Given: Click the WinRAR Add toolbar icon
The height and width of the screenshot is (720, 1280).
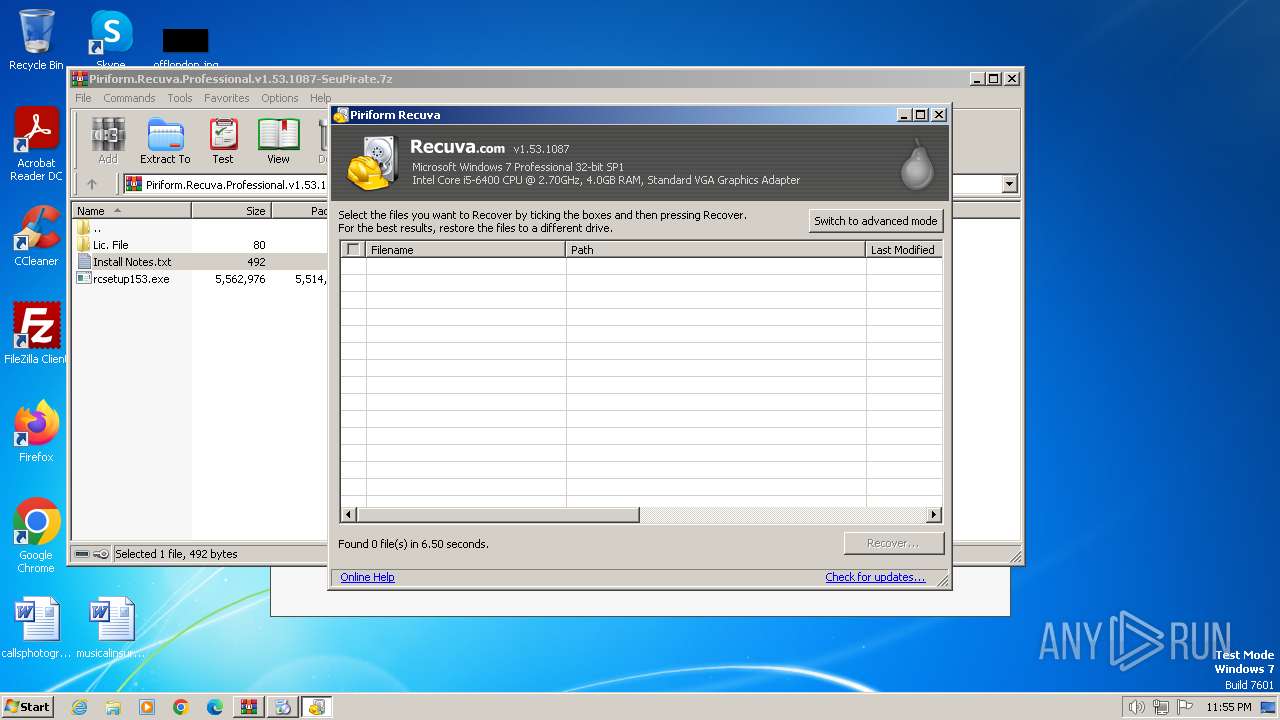Looking at the screenshot, I should pyautogui.click(x=108, y=141).
